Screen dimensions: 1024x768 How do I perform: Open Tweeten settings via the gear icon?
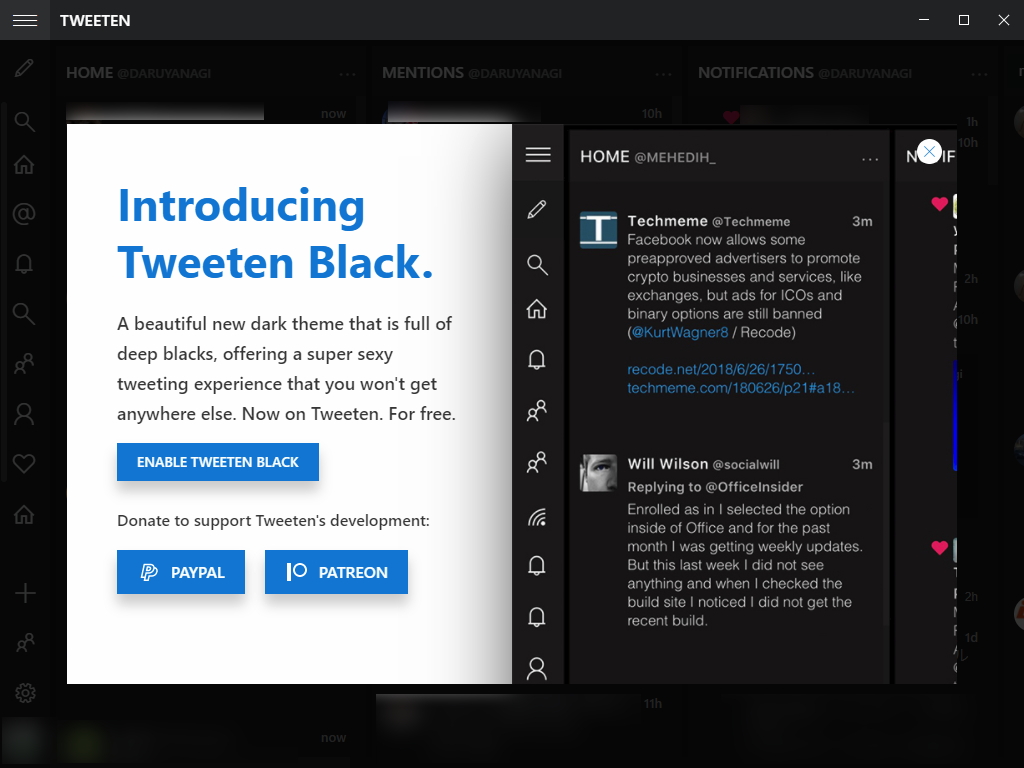click(x=25, y=692)
